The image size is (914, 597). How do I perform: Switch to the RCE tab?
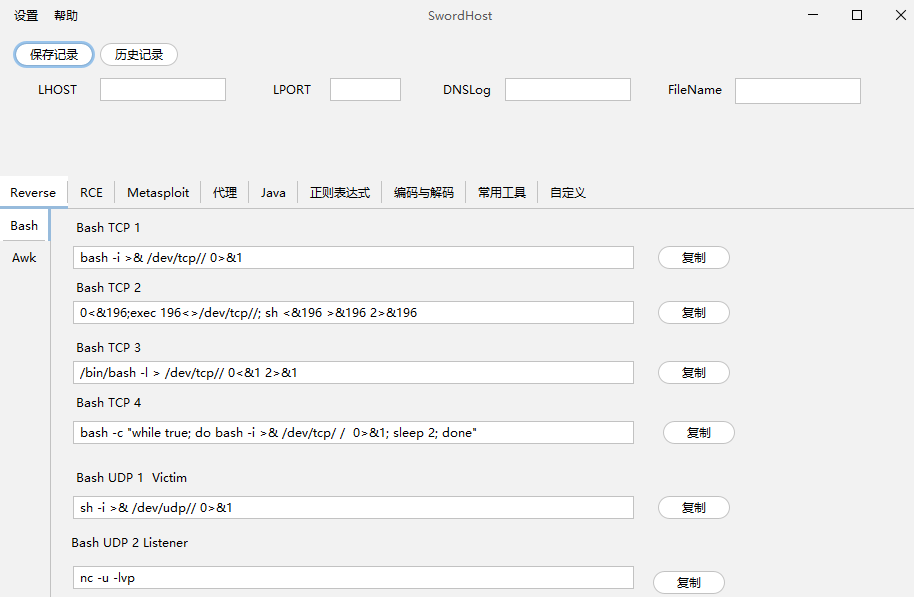(x=91, y=192)
